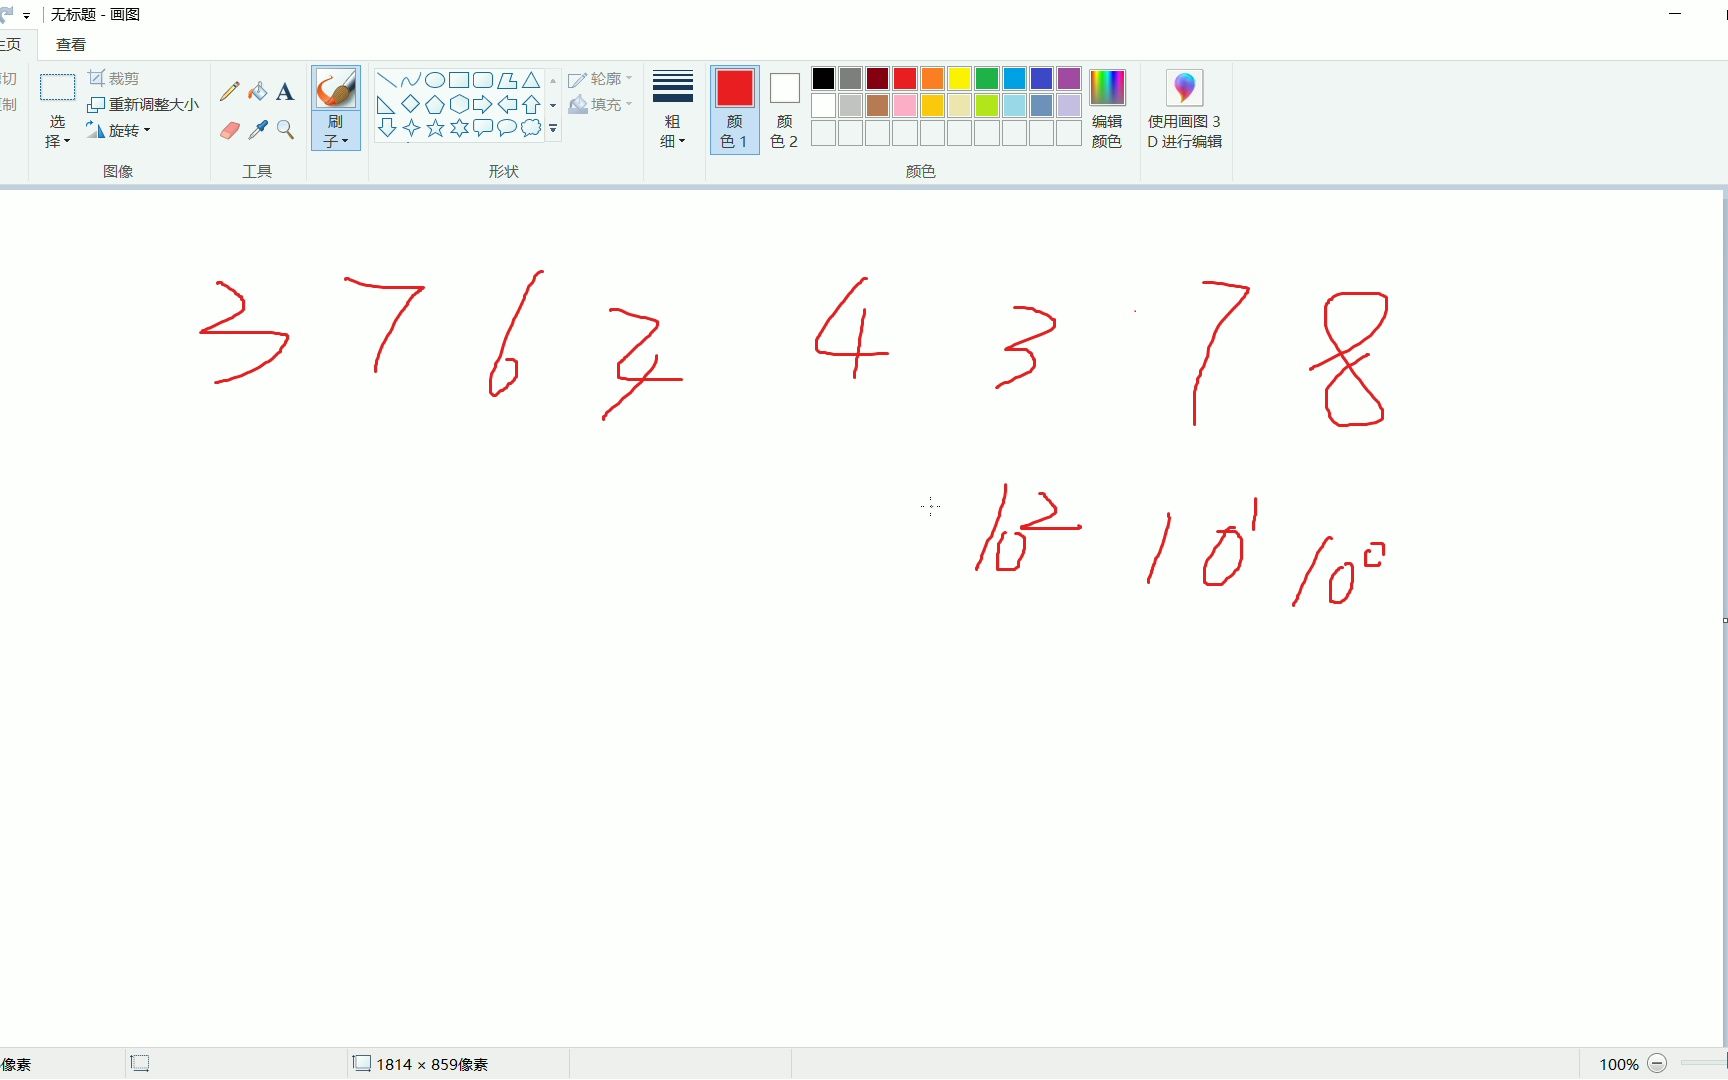Pick the dark red color swatch
The width and height of the screenshot is (1728, 1080).
click(878, 78)
